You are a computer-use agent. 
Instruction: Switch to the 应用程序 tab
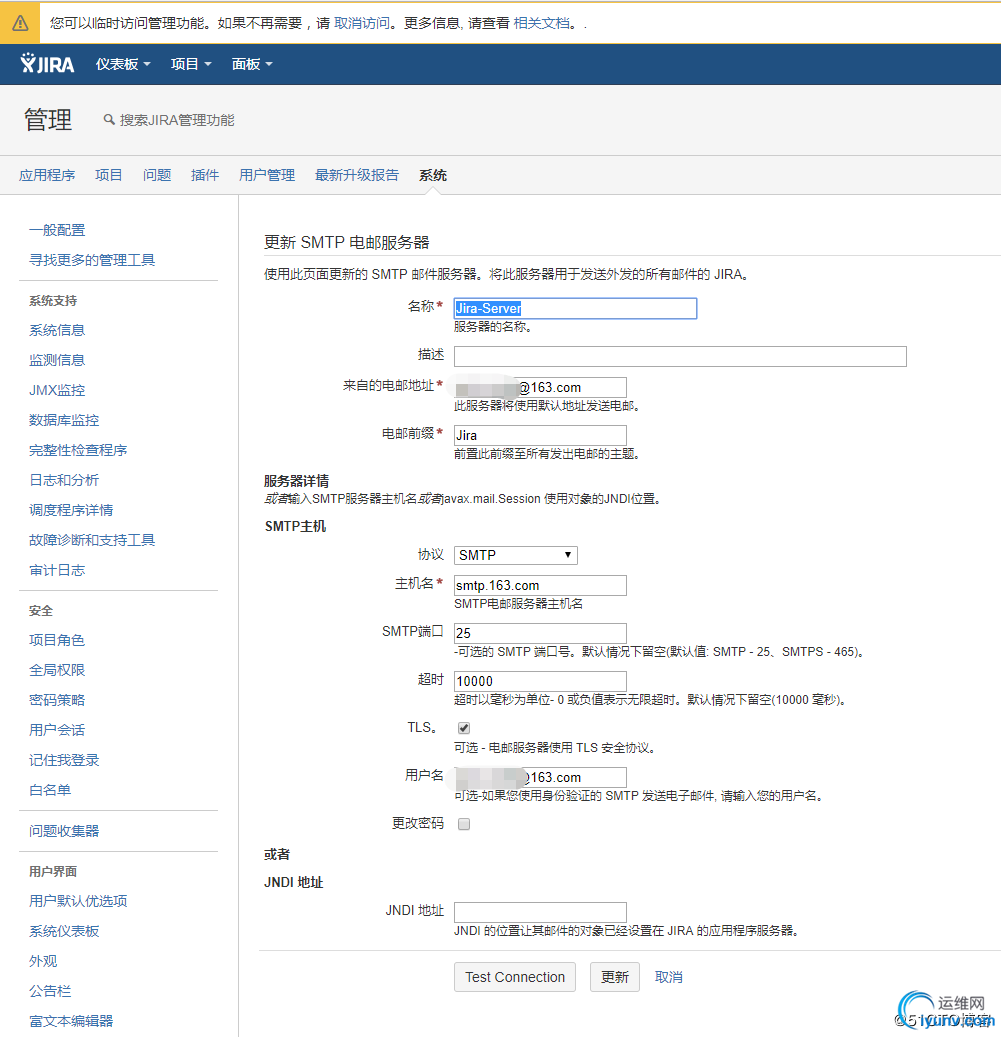tap(47, 175)
